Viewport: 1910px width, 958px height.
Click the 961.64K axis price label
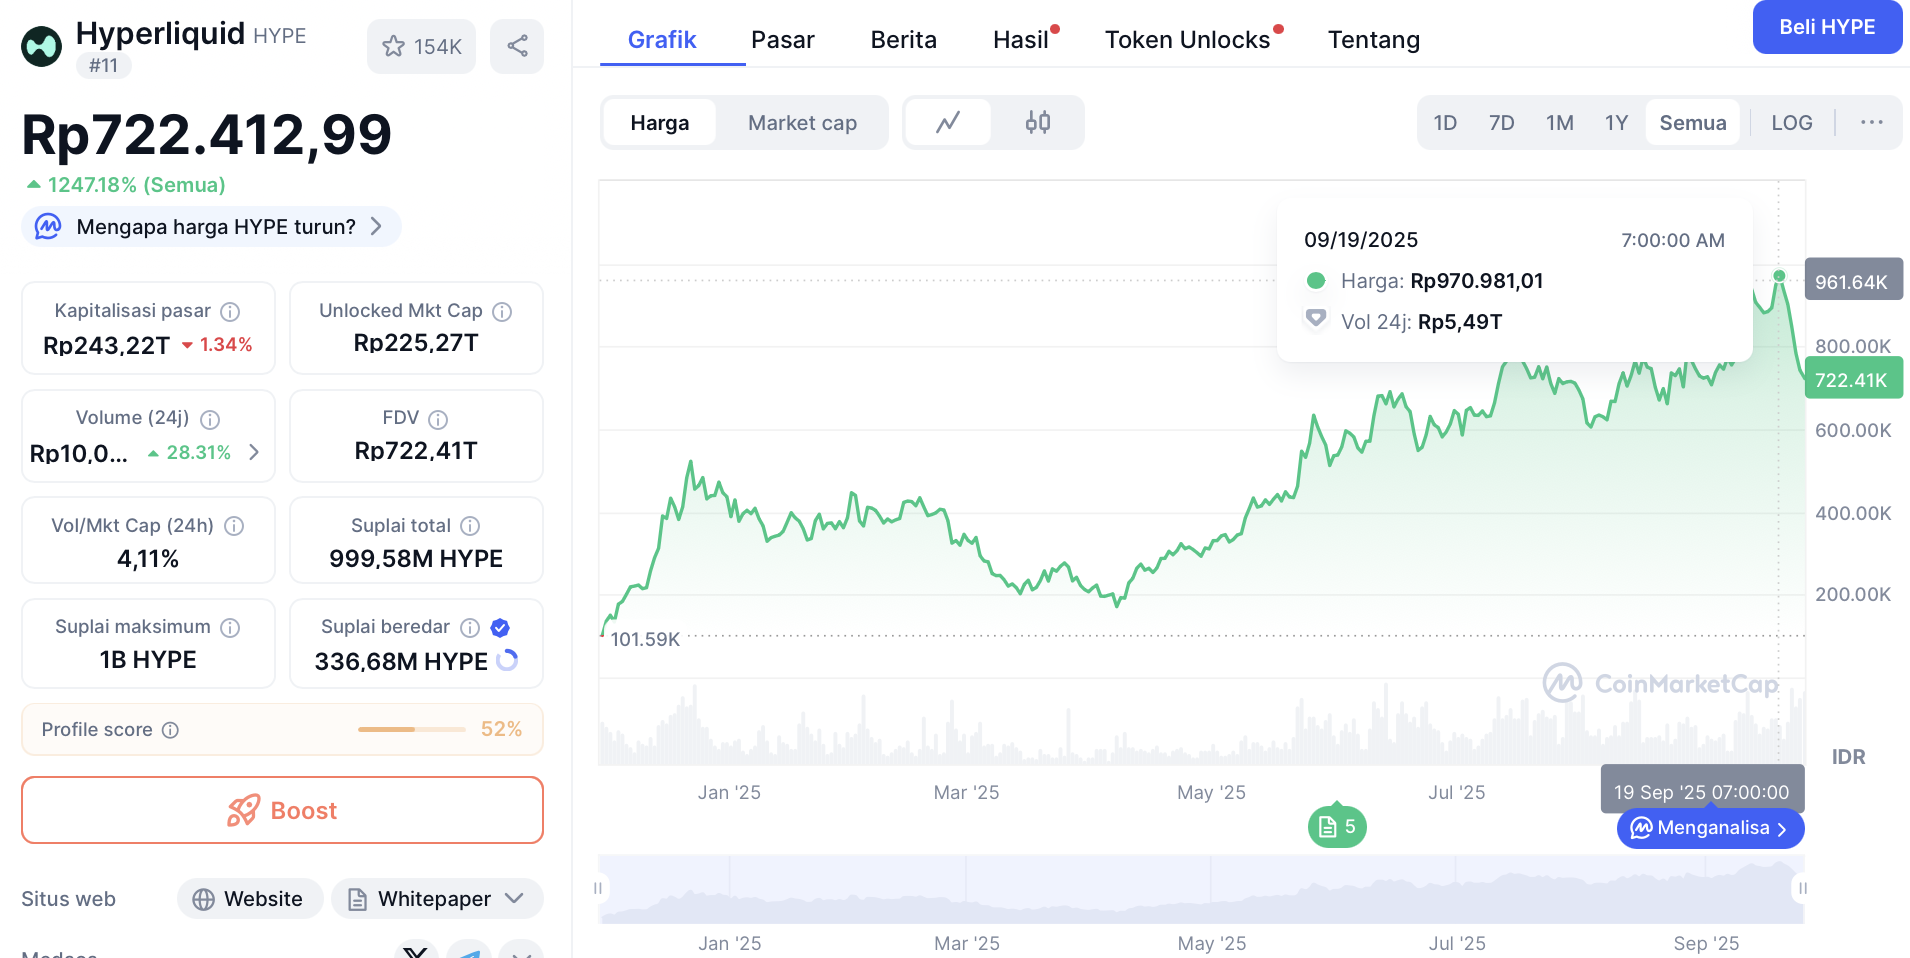[1853, 282]
